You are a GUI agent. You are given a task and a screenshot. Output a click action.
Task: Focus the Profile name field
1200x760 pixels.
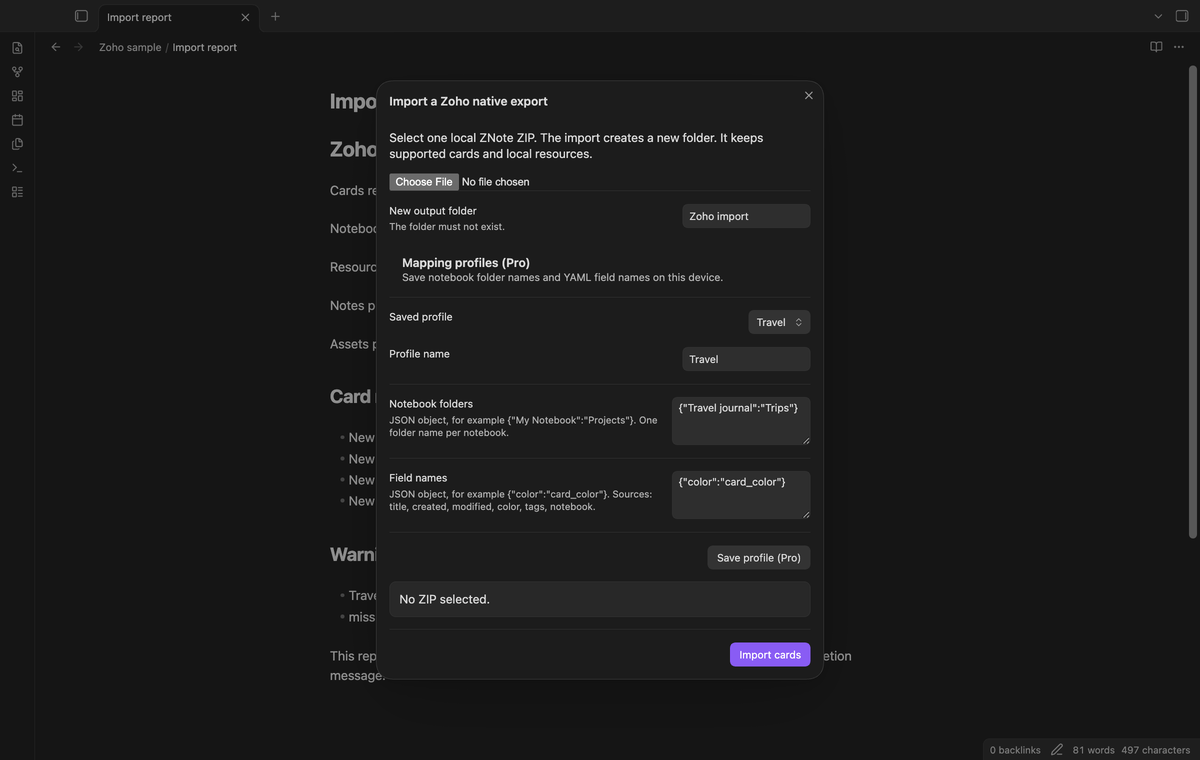[x=746, y=359]
